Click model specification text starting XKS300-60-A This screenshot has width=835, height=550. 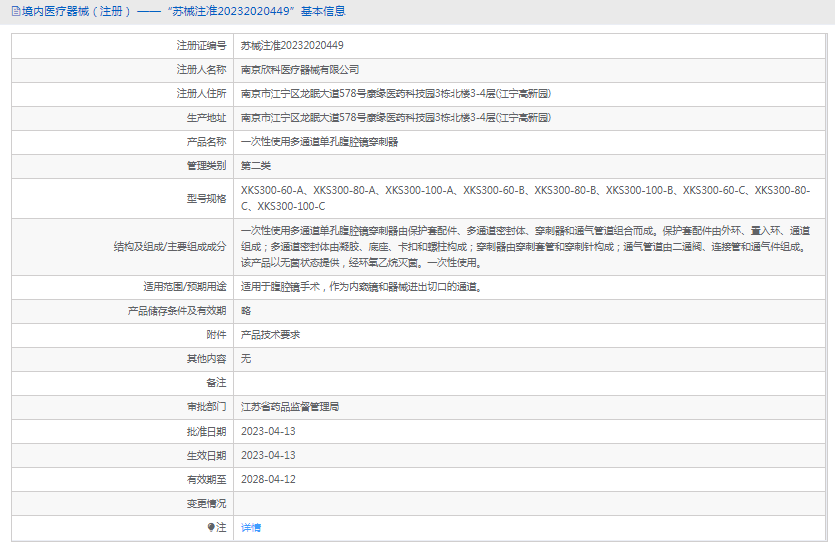526,198
